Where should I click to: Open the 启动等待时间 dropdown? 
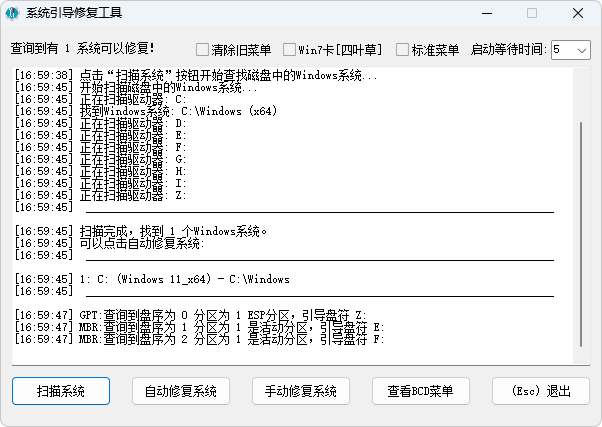pos(569,49)
